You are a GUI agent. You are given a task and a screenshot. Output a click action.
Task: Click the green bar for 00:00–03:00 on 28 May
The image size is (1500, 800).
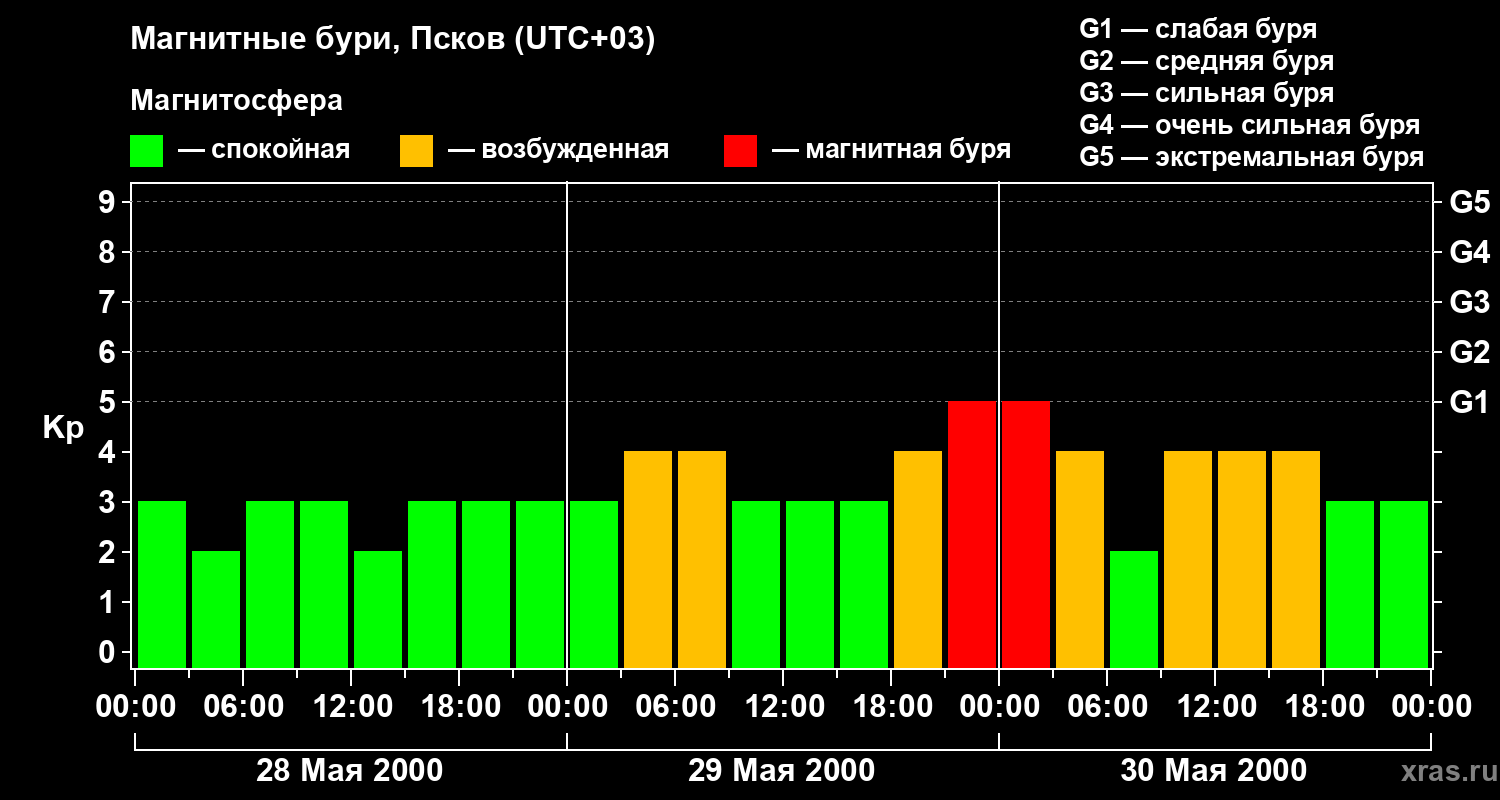(162, 584)
